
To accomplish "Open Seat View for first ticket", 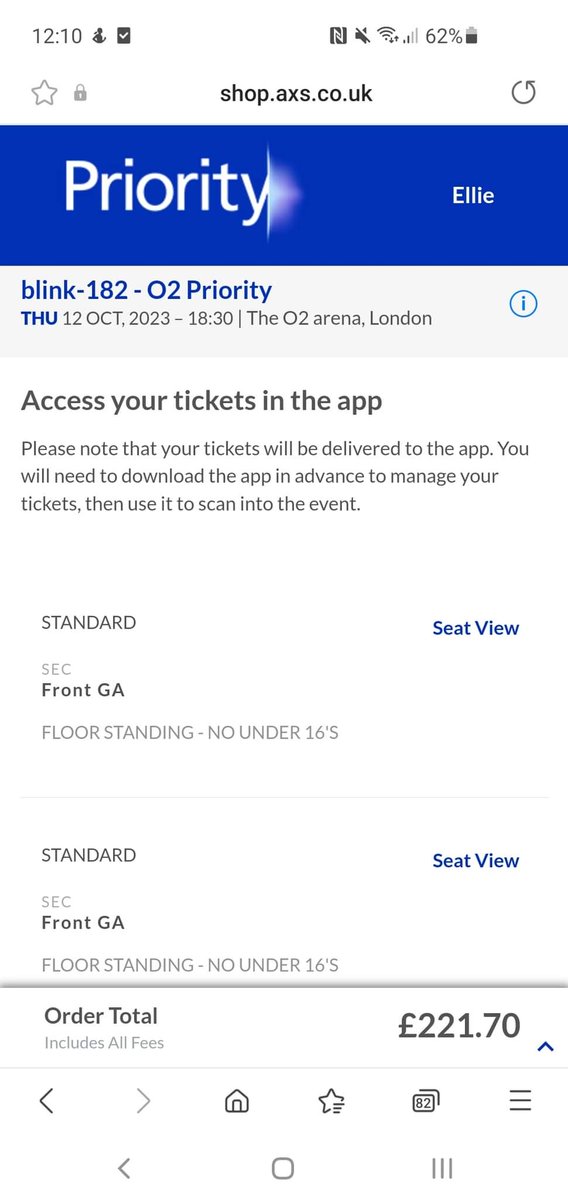I will 475,628.
